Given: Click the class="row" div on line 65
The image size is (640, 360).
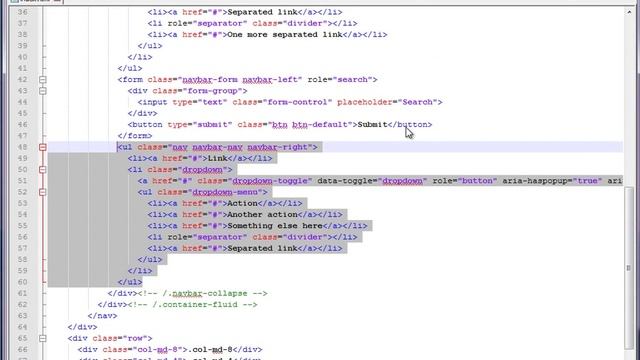Looking at the screenshot, I should [x=110, y=338].
